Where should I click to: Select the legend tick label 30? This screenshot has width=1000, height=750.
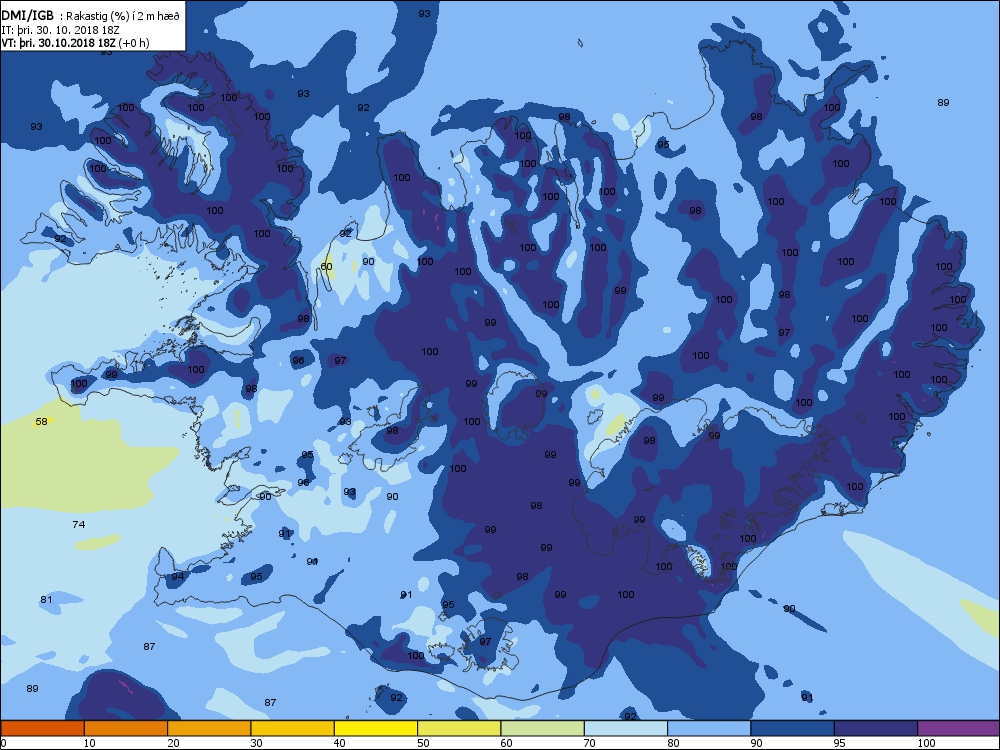pyautogui.click(x=256, y=743)
